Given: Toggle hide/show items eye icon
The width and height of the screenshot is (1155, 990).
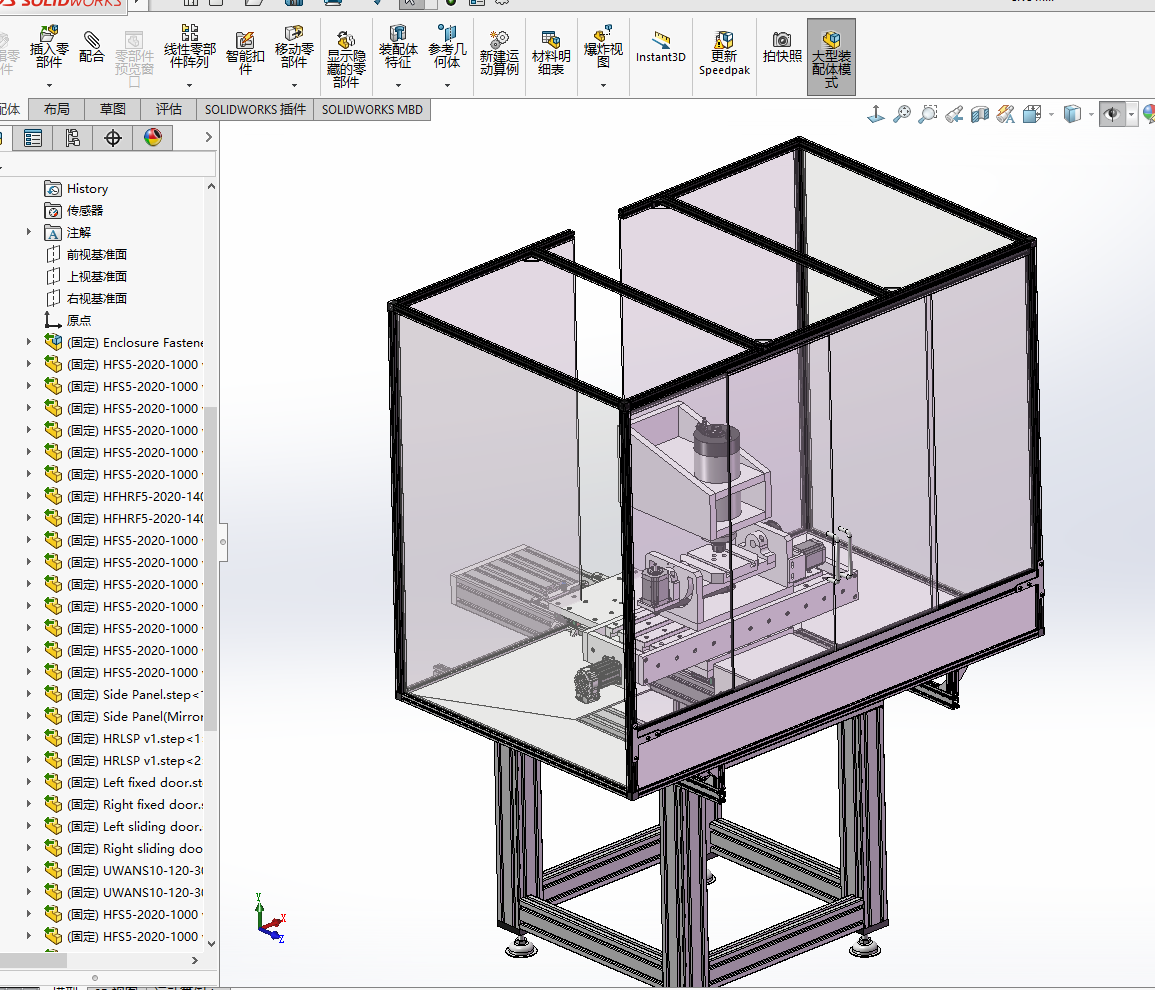Looking at the screenshot, I should coord(1111,115).
